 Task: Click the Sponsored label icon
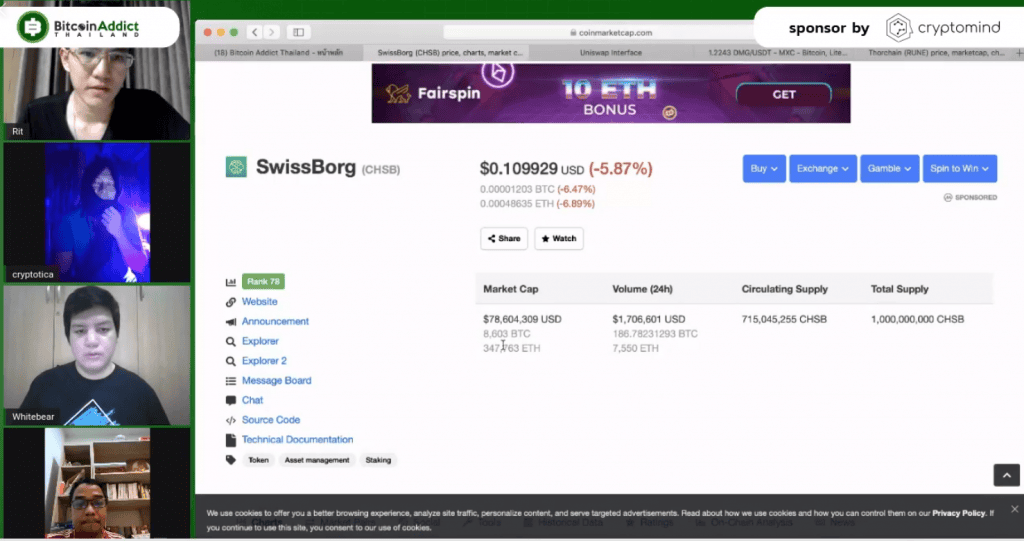[x=948, y=197]
